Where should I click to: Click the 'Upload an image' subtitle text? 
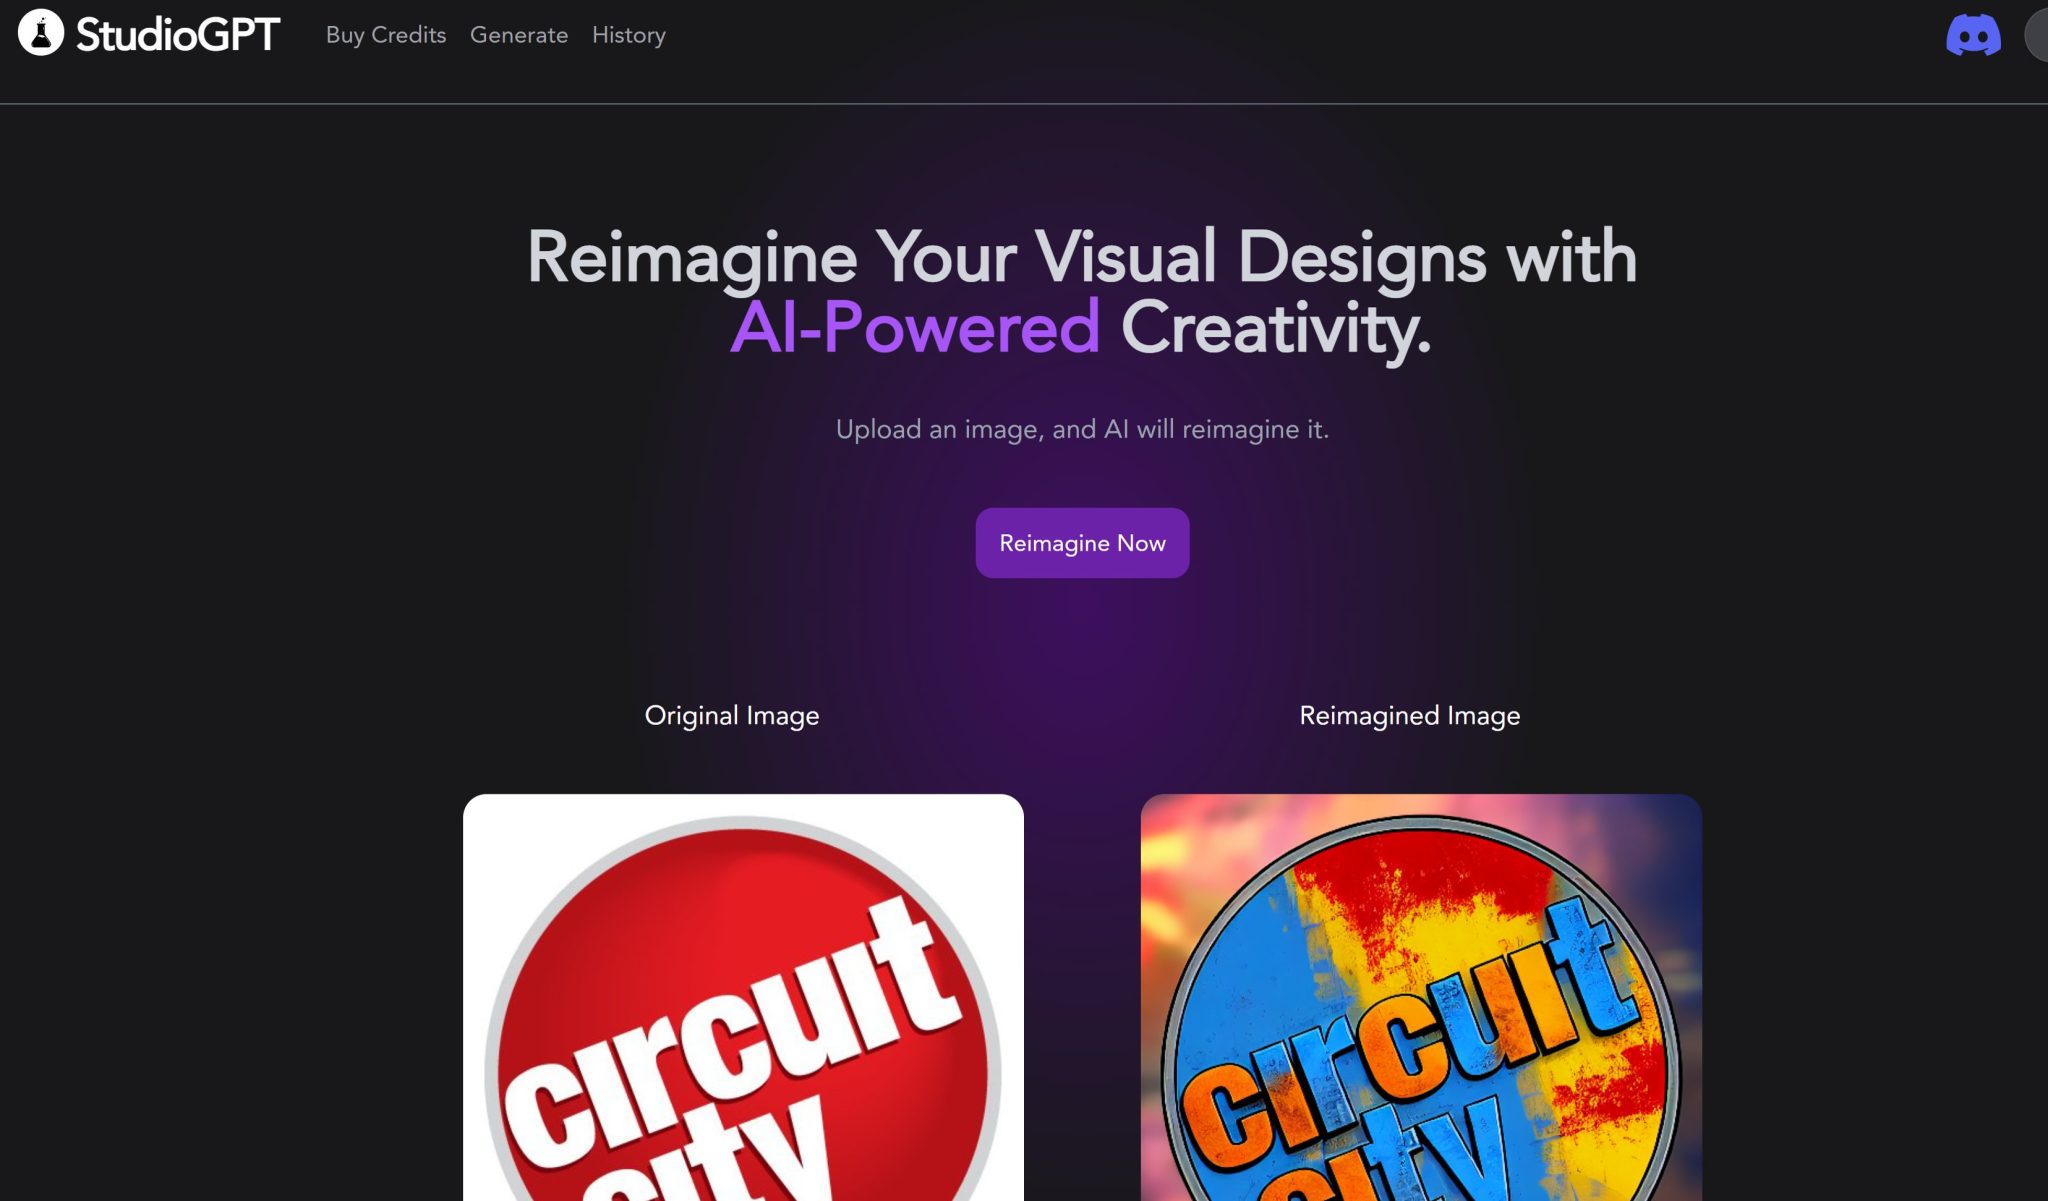[x=1082, y=430]
